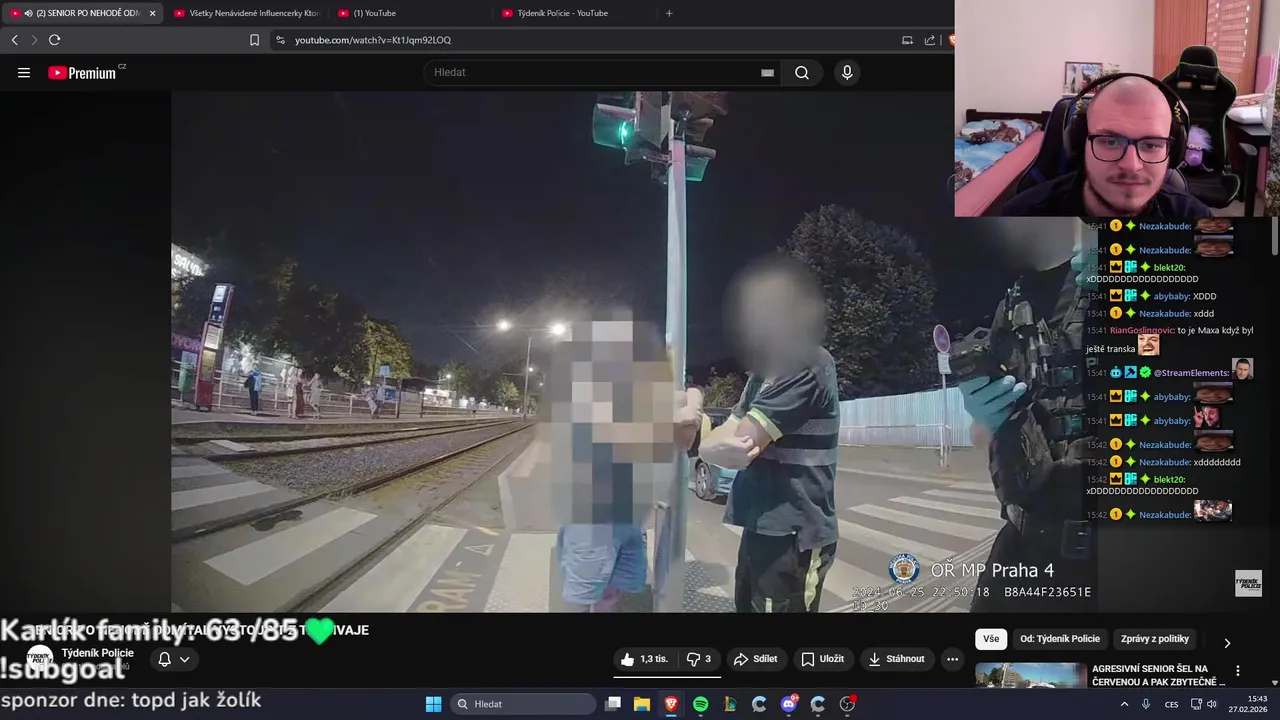
Task: Bookmark this page with the bookmark icon
Action: [x=254, y=40]
